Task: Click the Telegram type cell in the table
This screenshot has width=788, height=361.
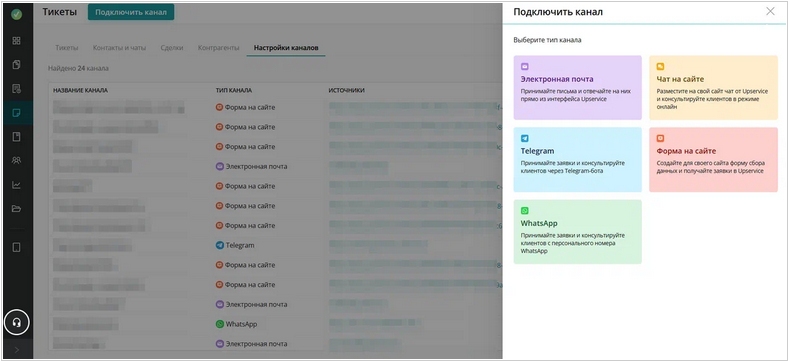Action: [235, 245]
